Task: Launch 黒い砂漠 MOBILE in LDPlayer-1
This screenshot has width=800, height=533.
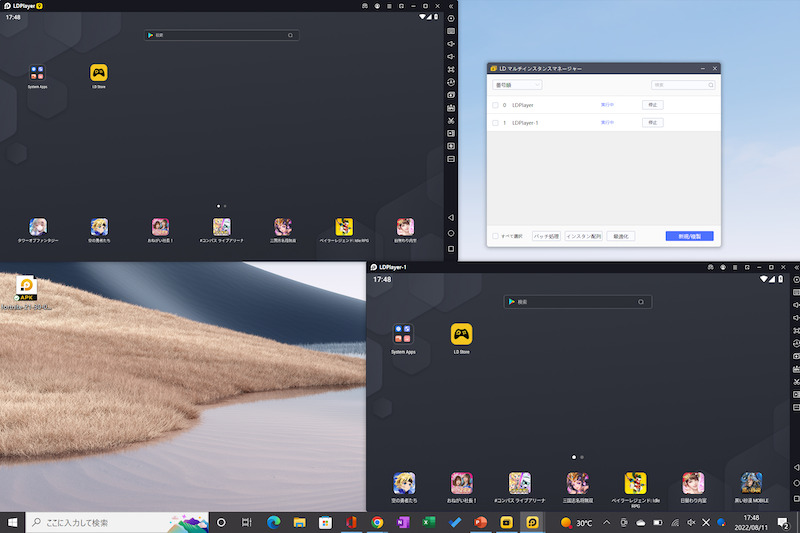Action: pos(751,483)
